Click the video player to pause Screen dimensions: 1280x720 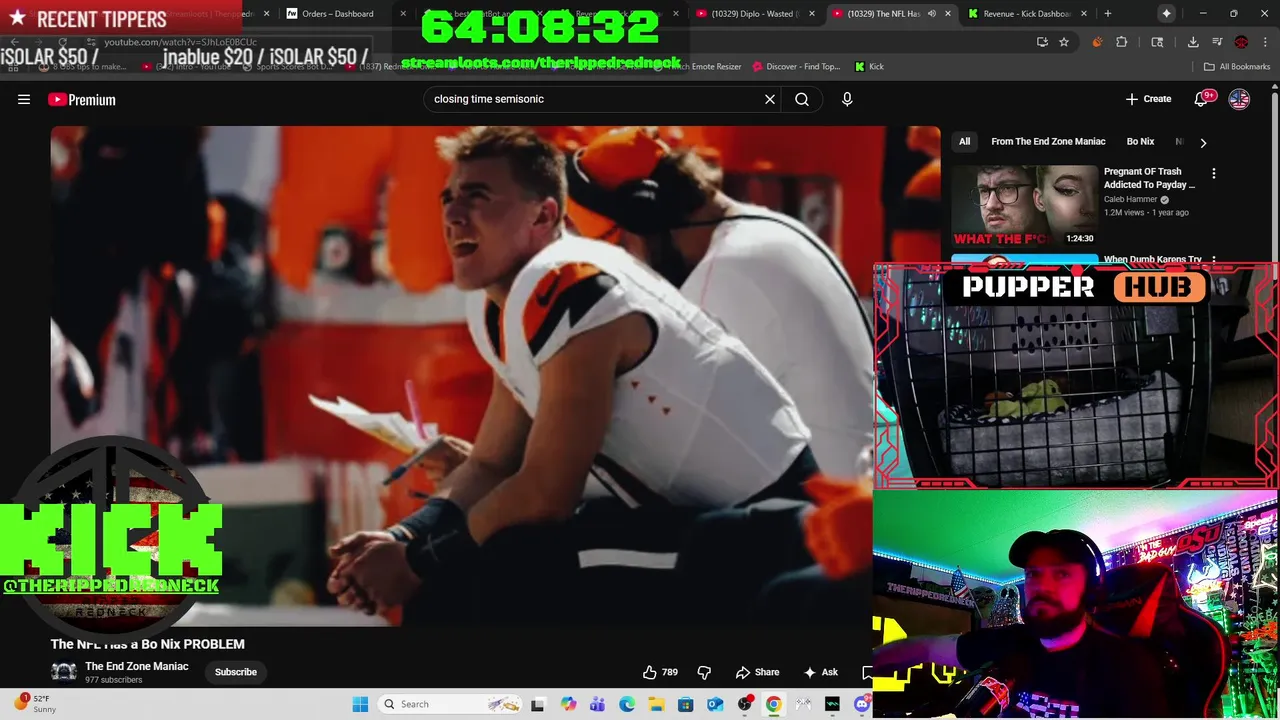(495, 376)
